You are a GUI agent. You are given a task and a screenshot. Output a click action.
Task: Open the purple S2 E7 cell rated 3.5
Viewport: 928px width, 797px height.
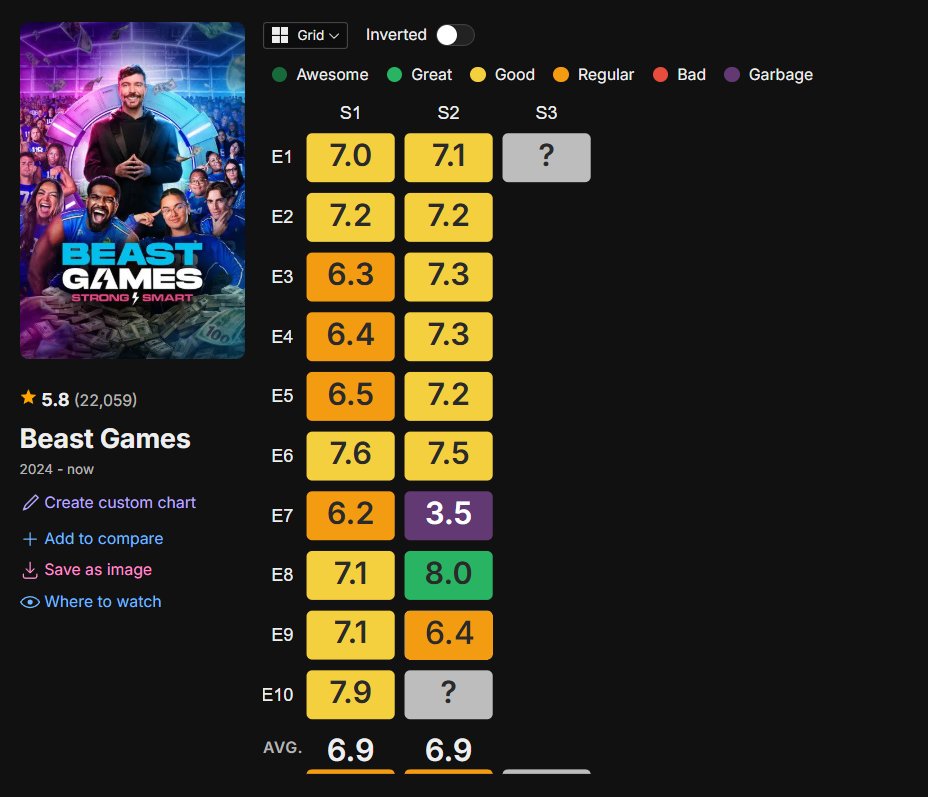448,515
